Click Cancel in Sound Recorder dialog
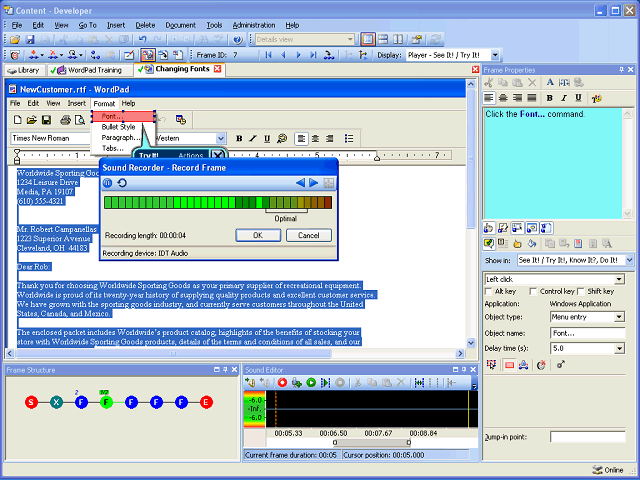This screenshot has height=480, width=640. click(309, 236)
